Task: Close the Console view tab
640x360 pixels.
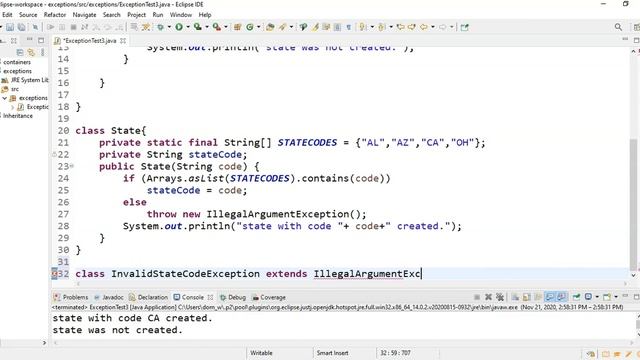Action: pyautogui.click(x=210, y=297)
